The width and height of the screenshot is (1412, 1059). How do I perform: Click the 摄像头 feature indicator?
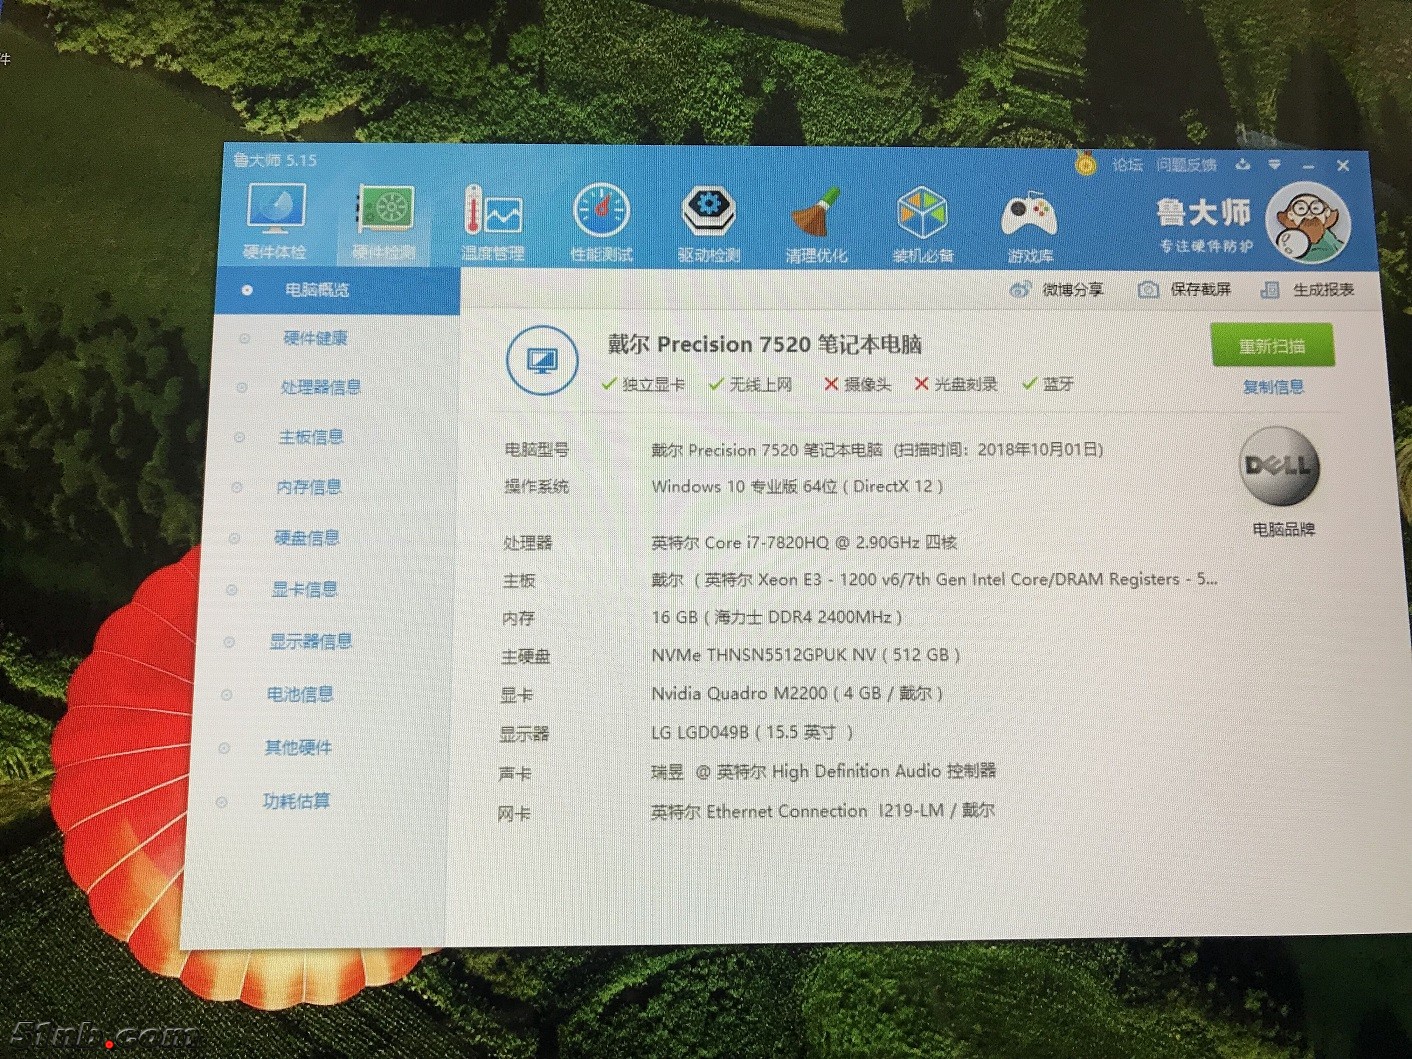857,384
